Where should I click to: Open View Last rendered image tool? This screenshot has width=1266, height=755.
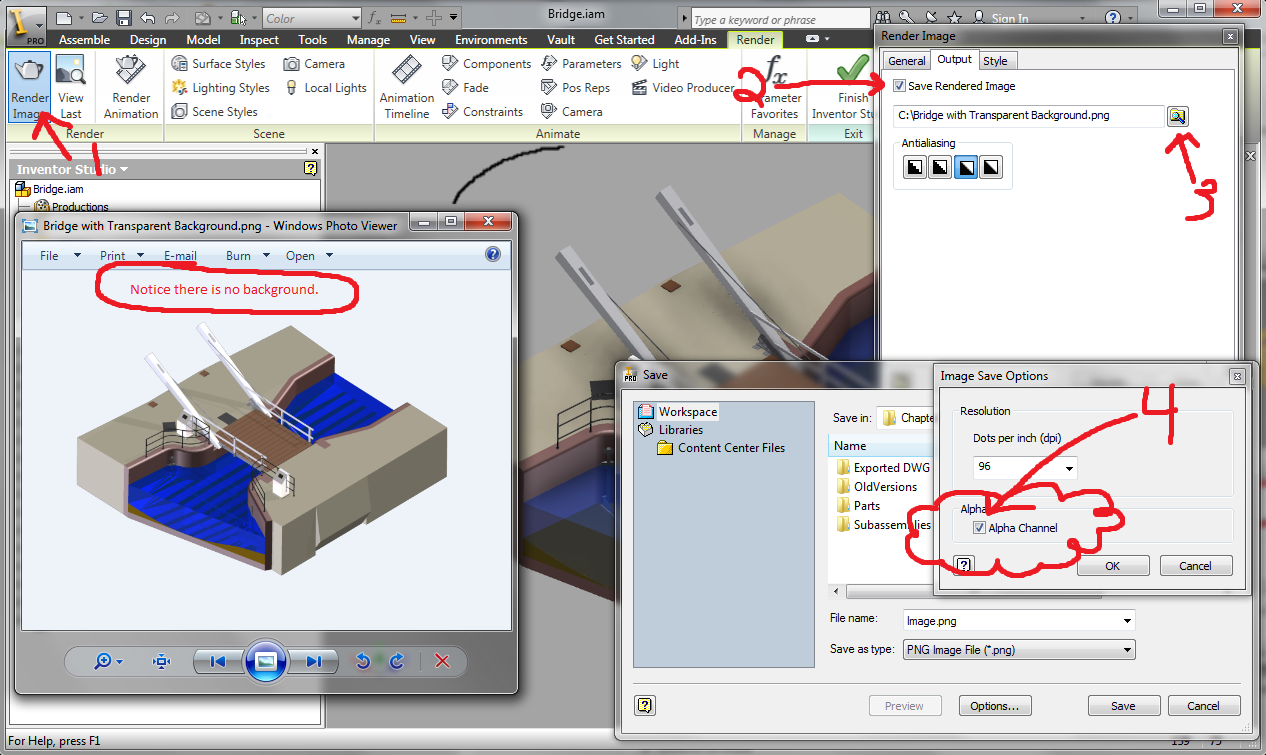point(71,87)
